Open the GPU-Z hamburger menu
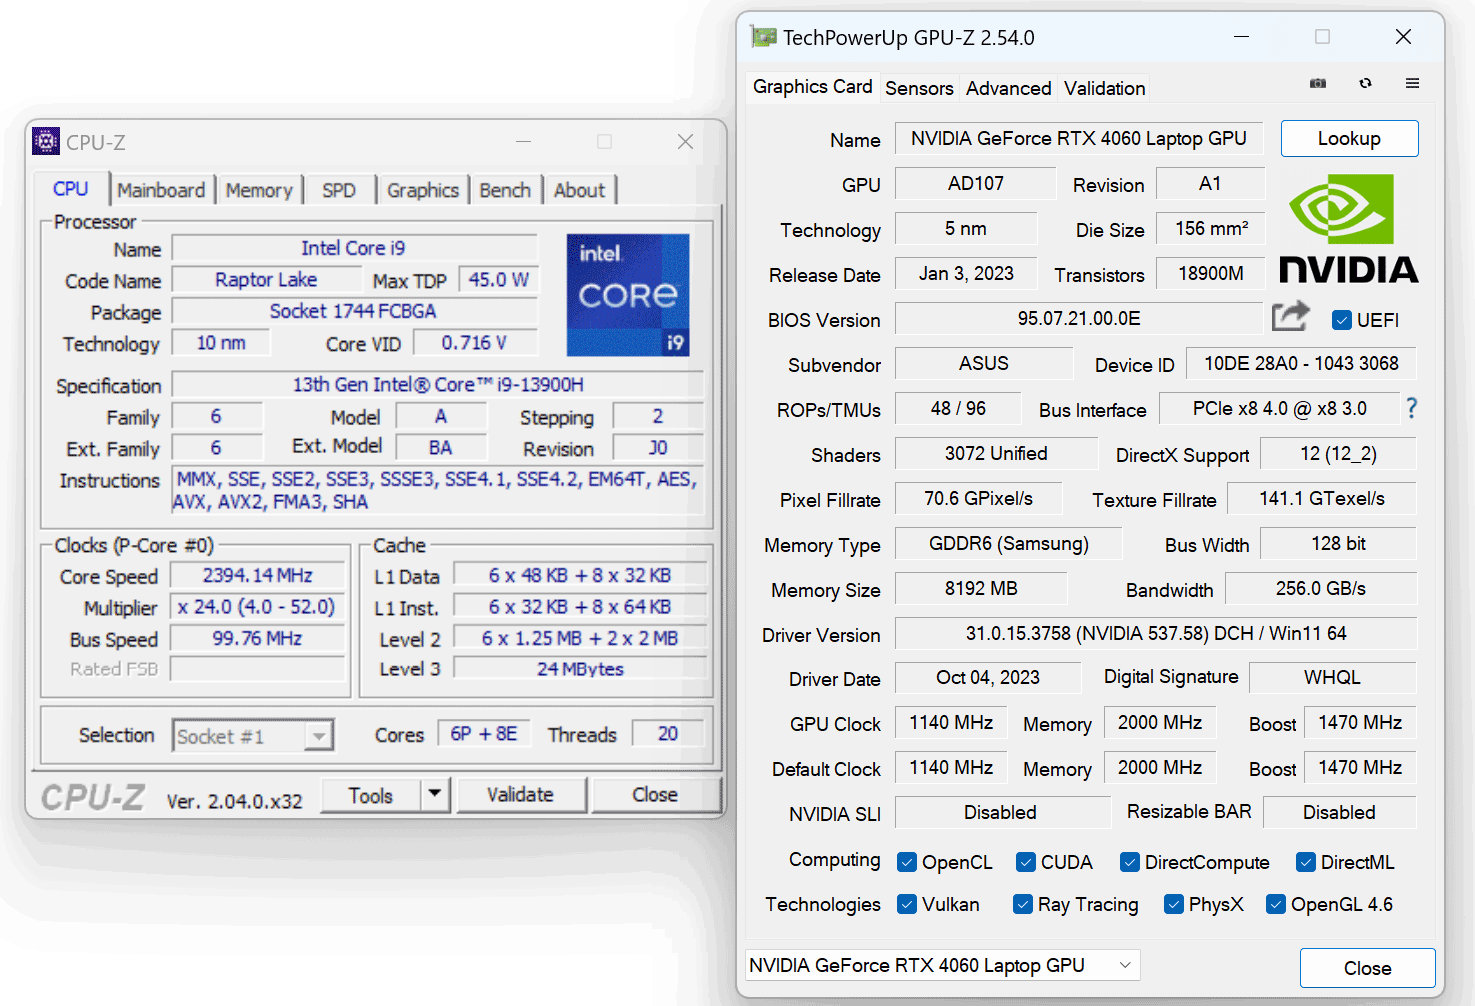 [x=1412, y=83]
